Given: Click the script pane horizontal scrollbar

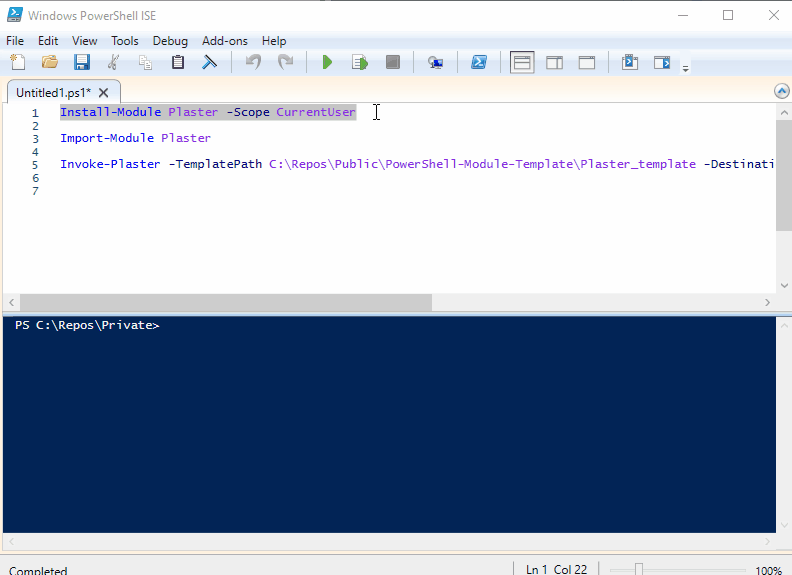Looking at the screenshot, I should click(x=225, y=302).
